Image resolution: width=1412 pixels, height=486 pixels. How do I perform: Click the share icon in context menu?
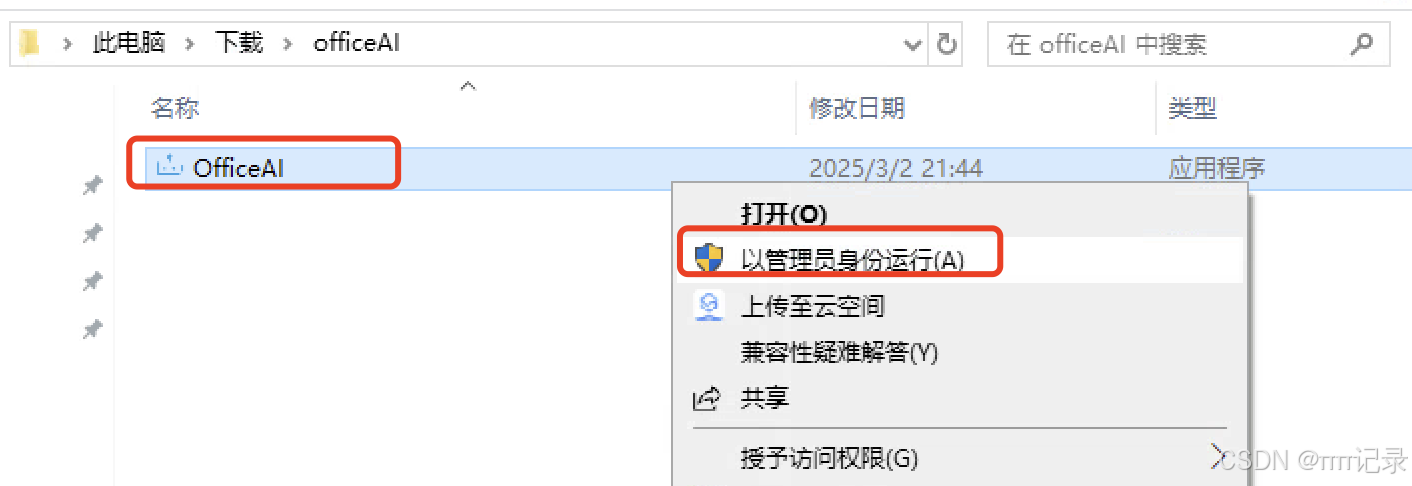click(707, 399)
